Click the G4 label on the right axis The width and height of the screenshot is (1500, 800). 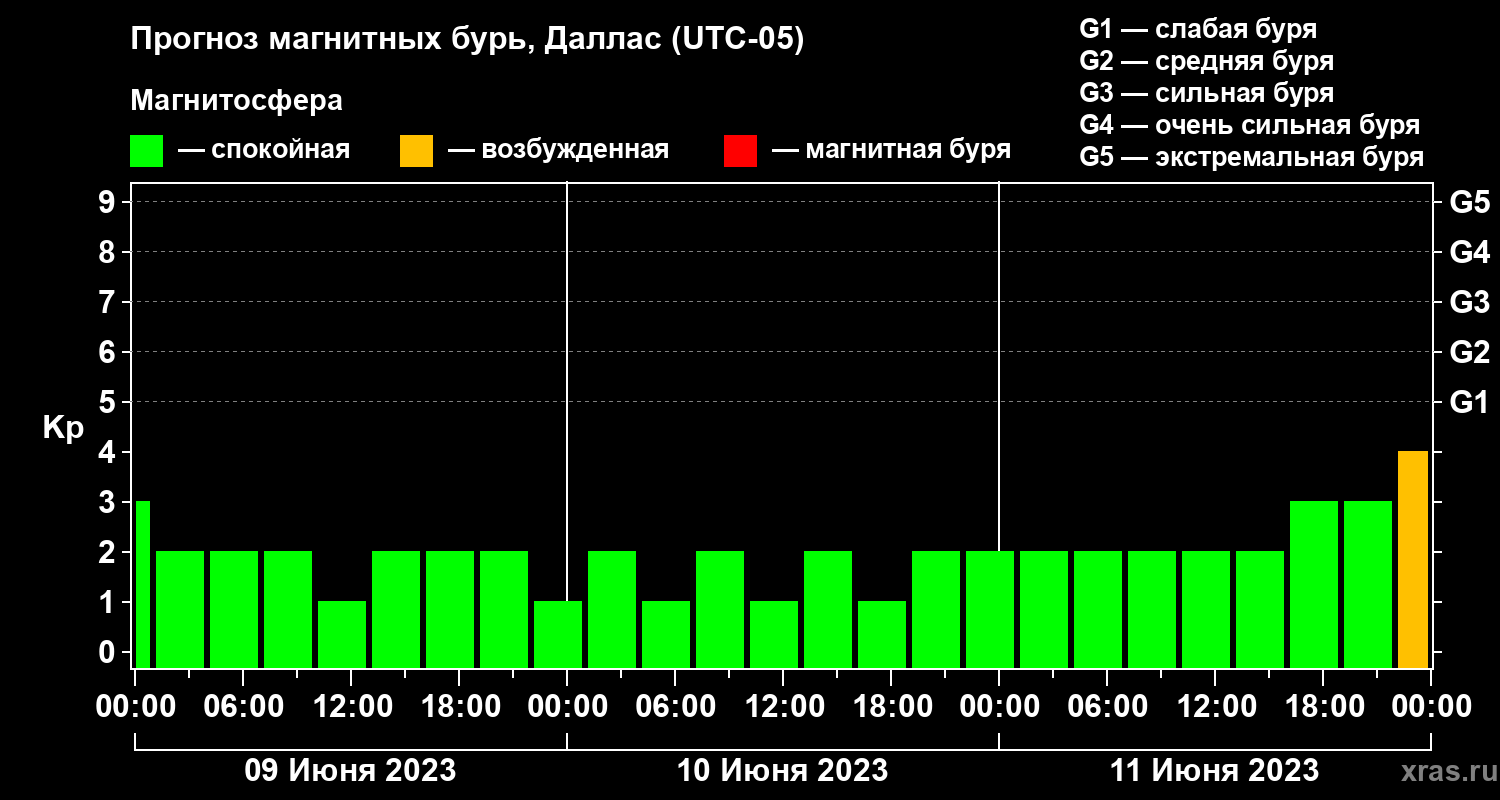[1469, 252]
